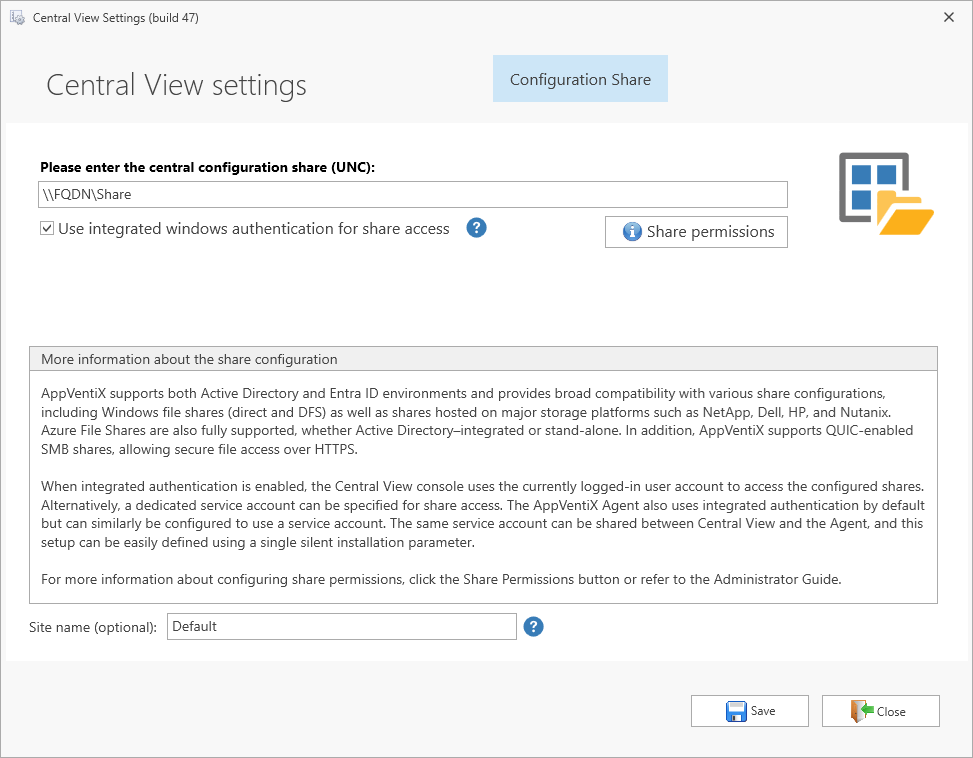Click the paragraph starting 'AppVentiX supports both'
The height and width of the screenshot is (758, 973).
pyautogui.click(x=477, y=421)
